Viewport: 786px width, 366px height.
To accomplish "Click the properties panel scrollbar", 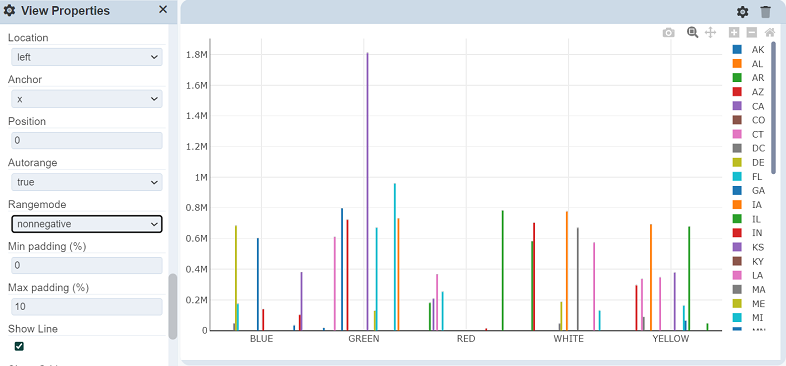I will click(x=172, y=306).
